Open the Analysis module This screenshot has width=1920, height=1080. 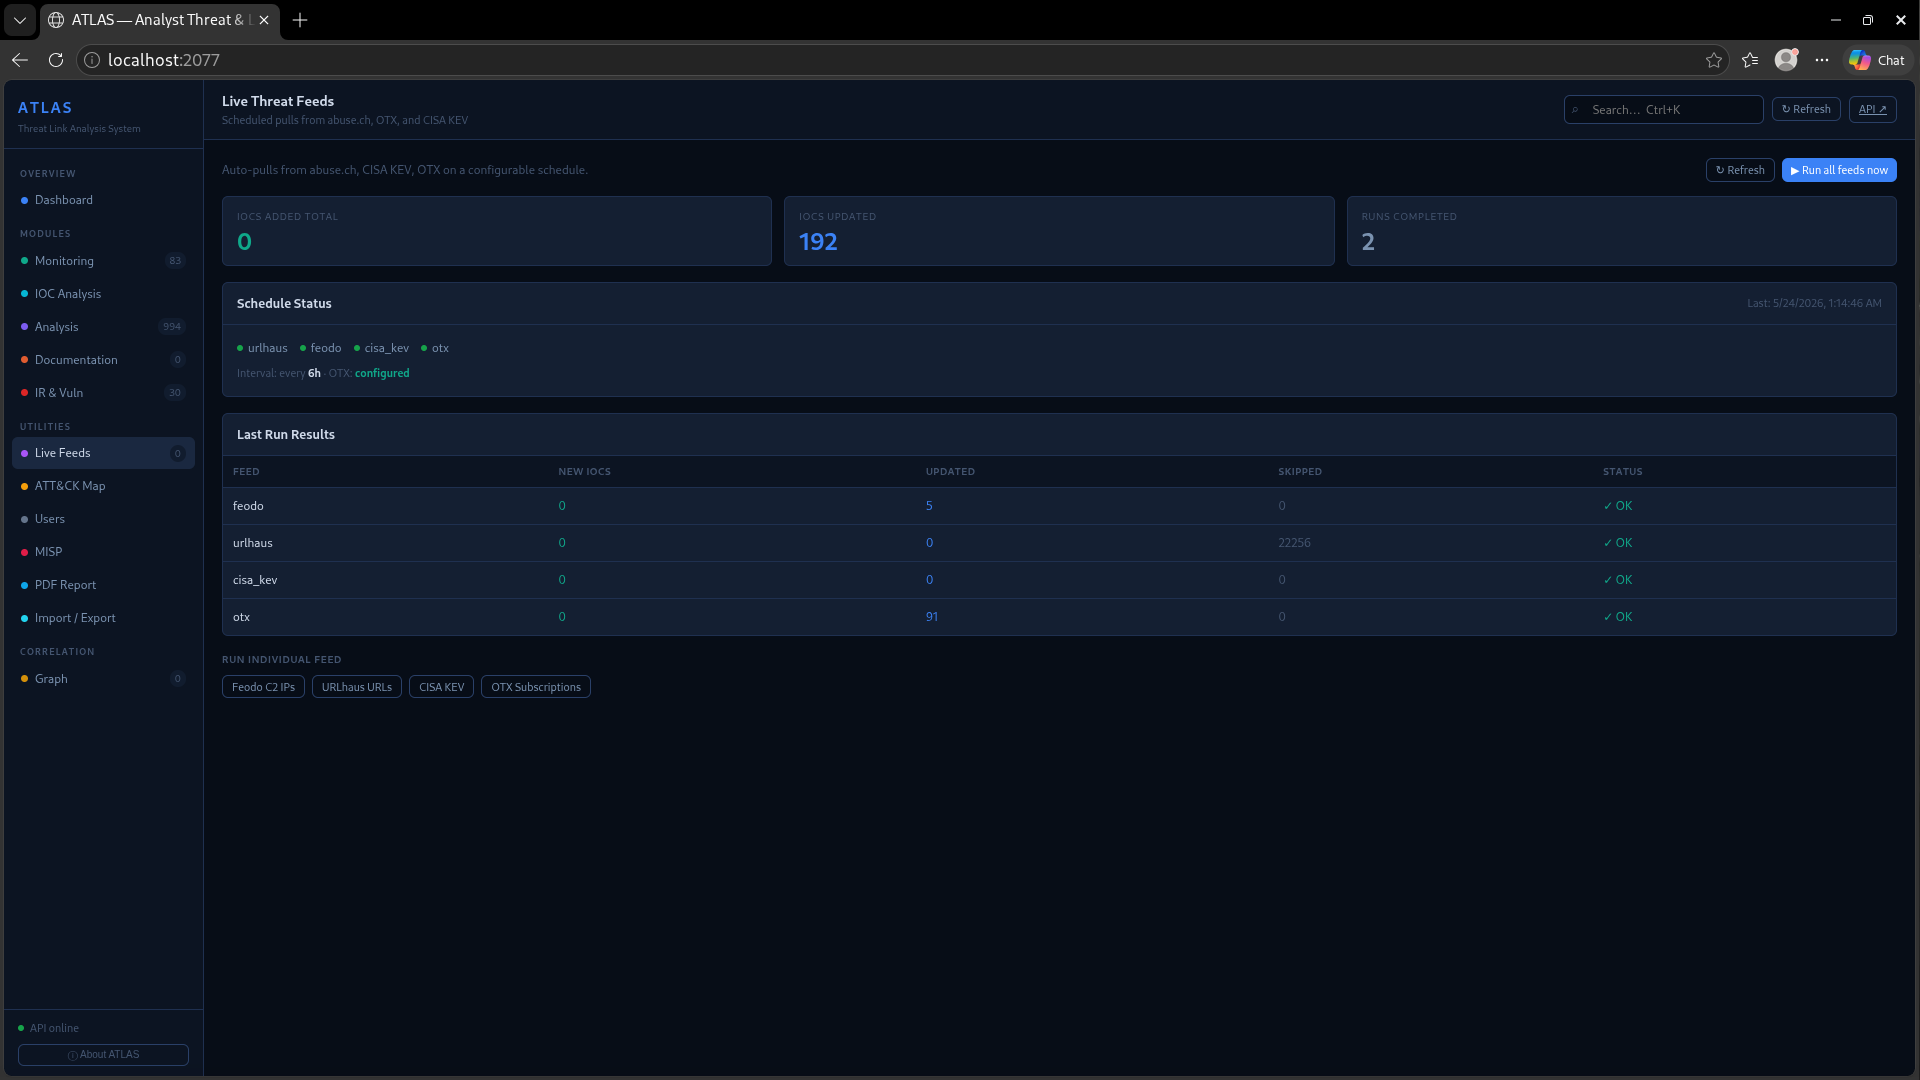coord(103,327)
